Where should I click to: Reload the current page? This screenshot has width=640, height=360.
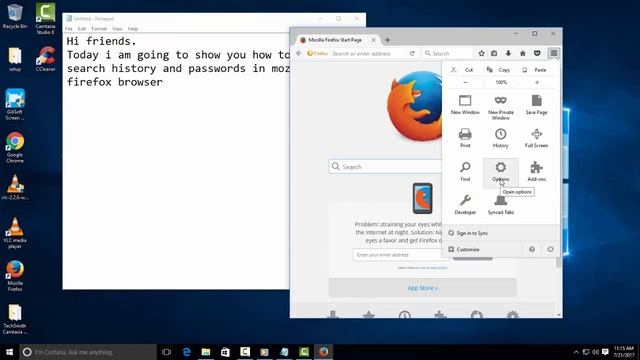click(412, 53)
